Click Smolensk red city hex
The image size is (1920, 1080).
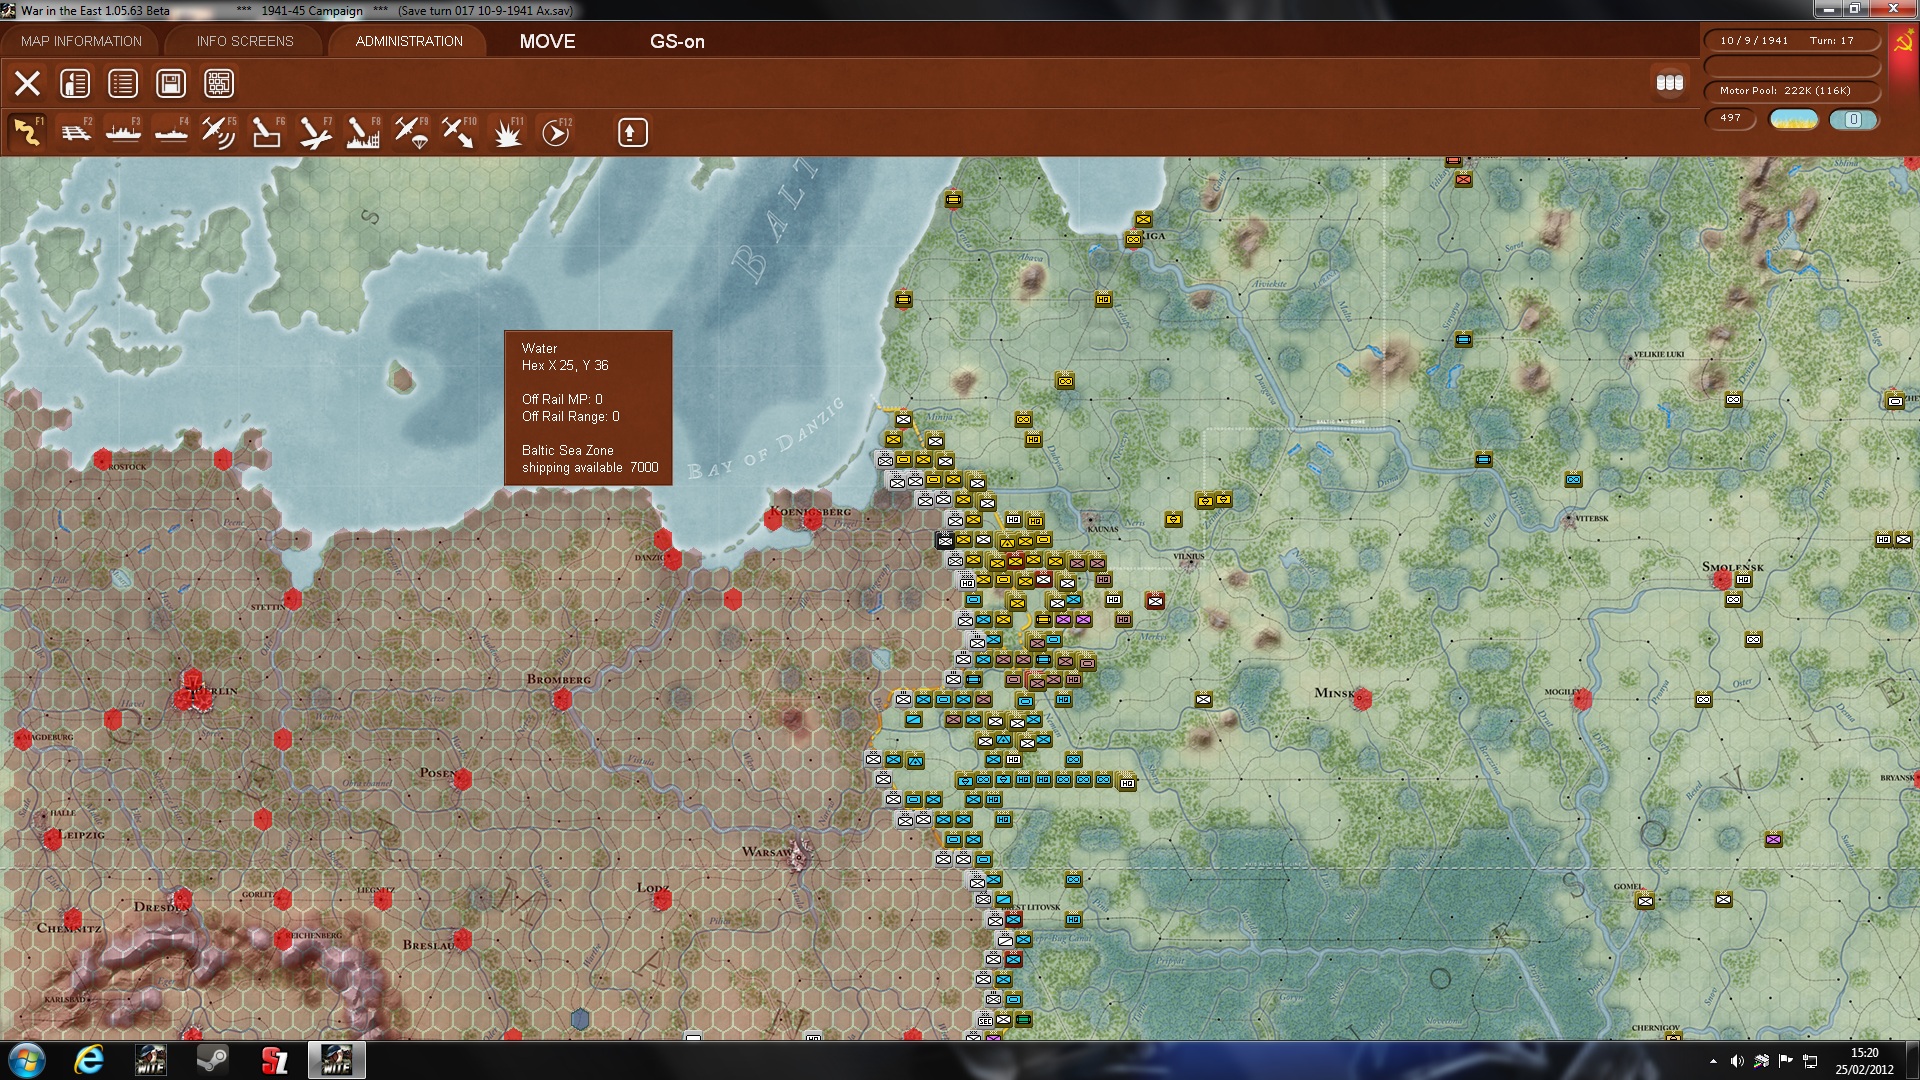pyautogui.click(x=1722, y=579)
